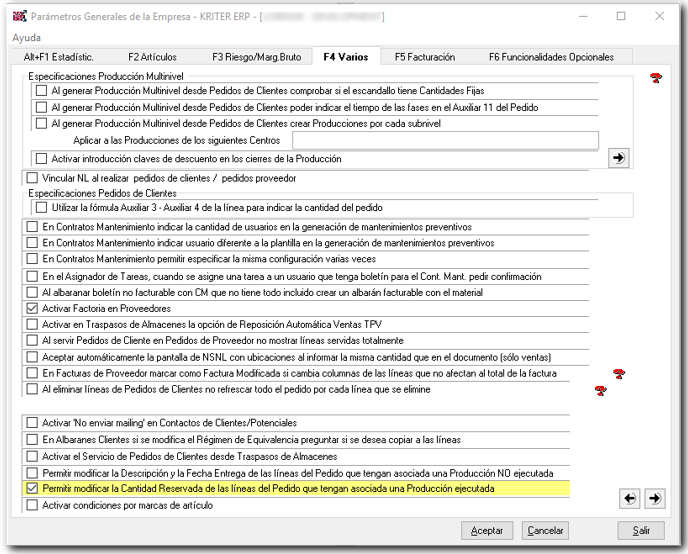Enable aceptar automáticamente pantalla de NSNL
Image resolution: width=688 pixels, height=554 pixels.
(32, 357)
